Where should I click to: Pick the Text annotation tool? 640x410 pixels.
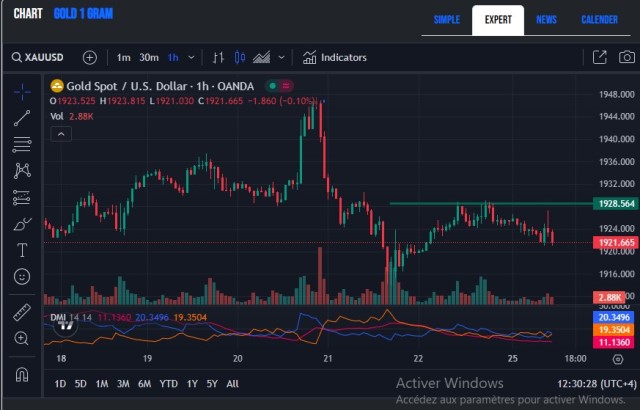[22, 249]
